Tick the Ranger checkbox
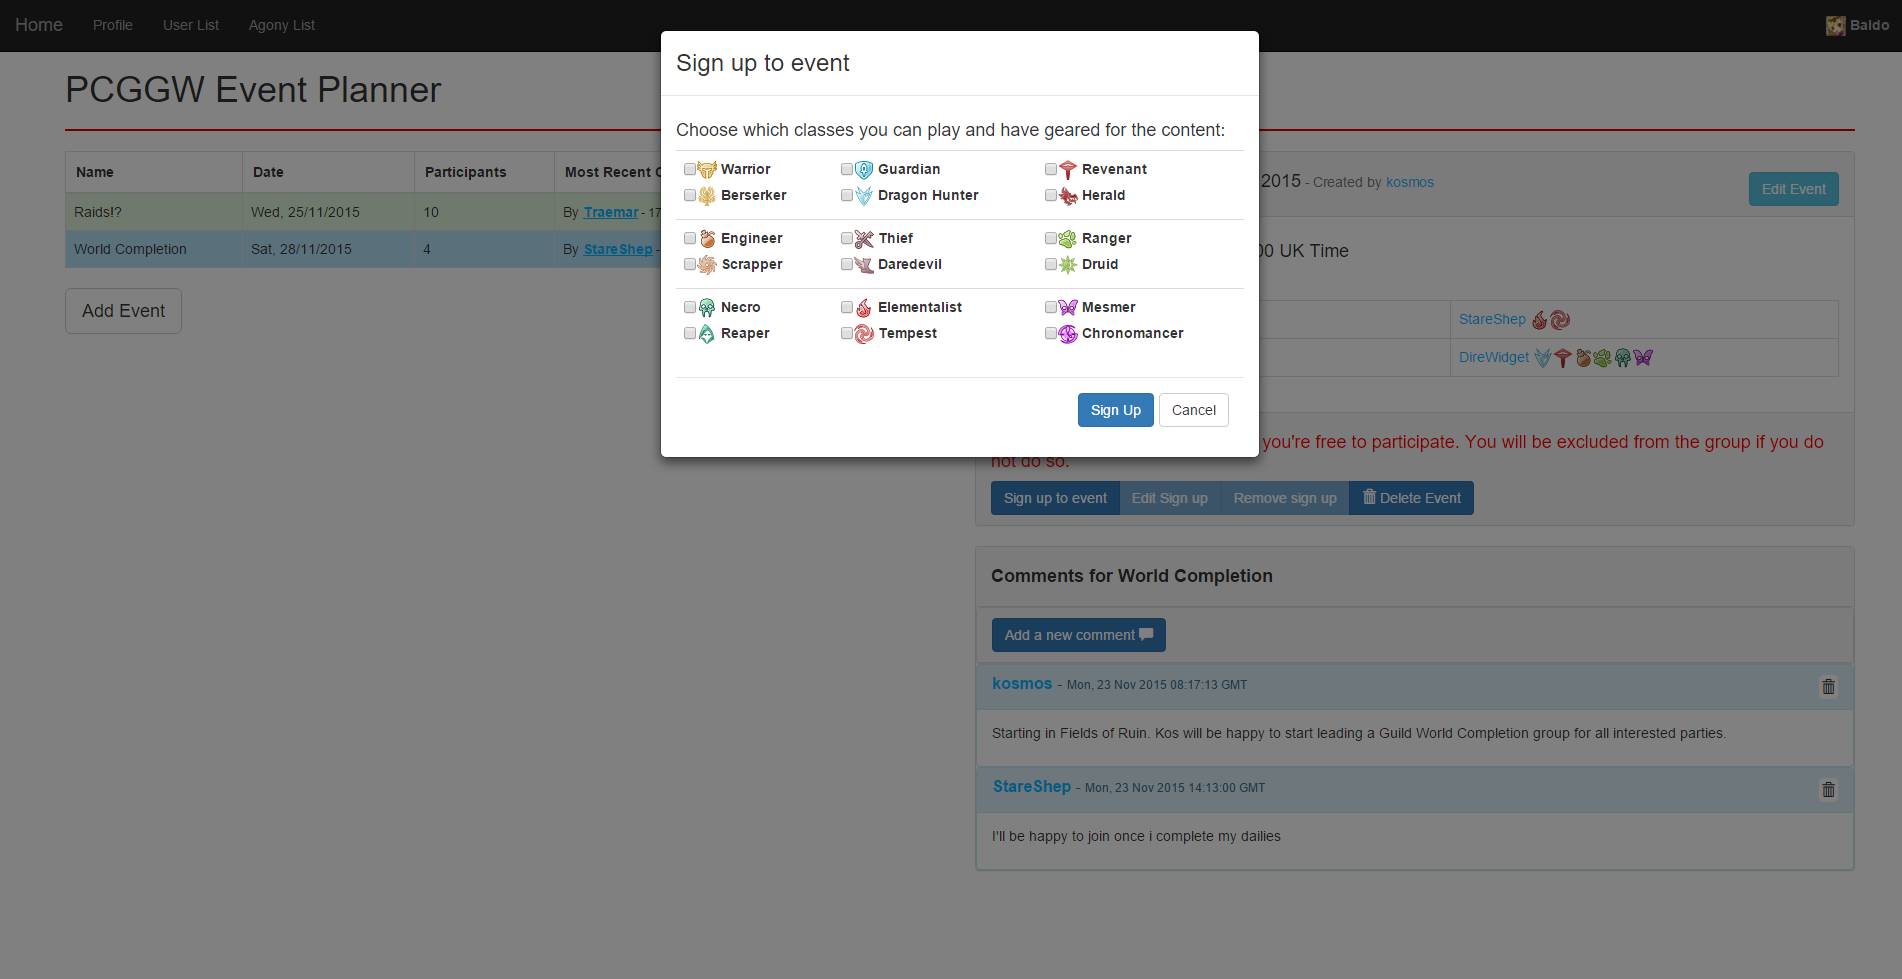The height and width of the screenshot is (979, 1902). coord(1051,238)
